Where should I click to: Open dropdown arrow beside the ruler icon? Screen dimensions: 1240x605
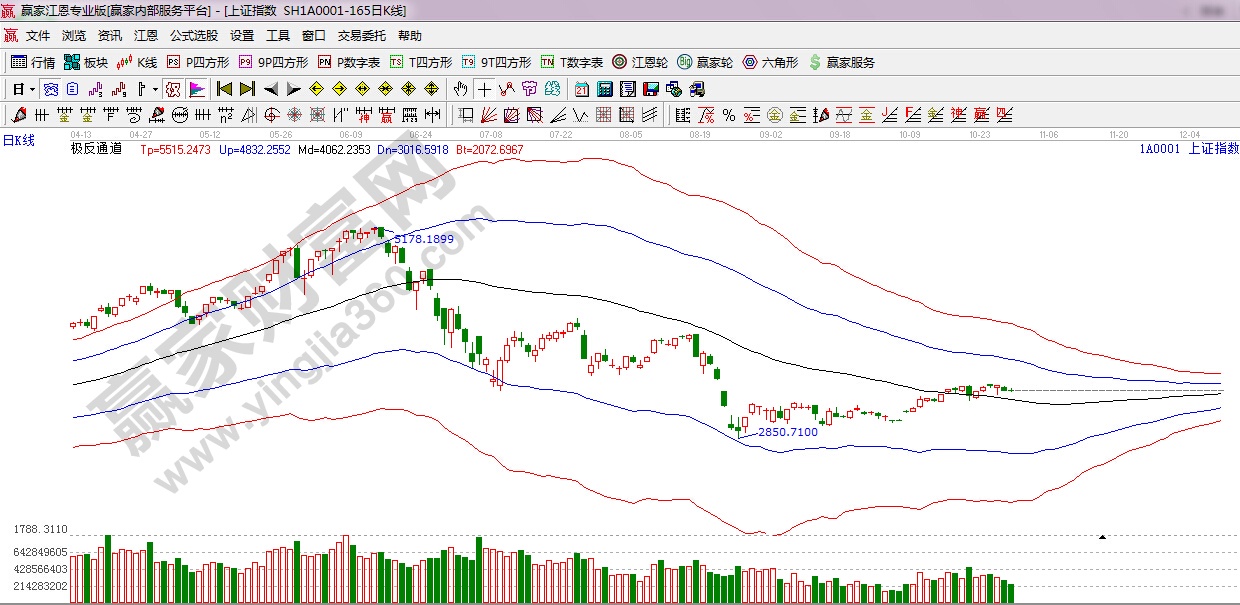click(155, 89)
